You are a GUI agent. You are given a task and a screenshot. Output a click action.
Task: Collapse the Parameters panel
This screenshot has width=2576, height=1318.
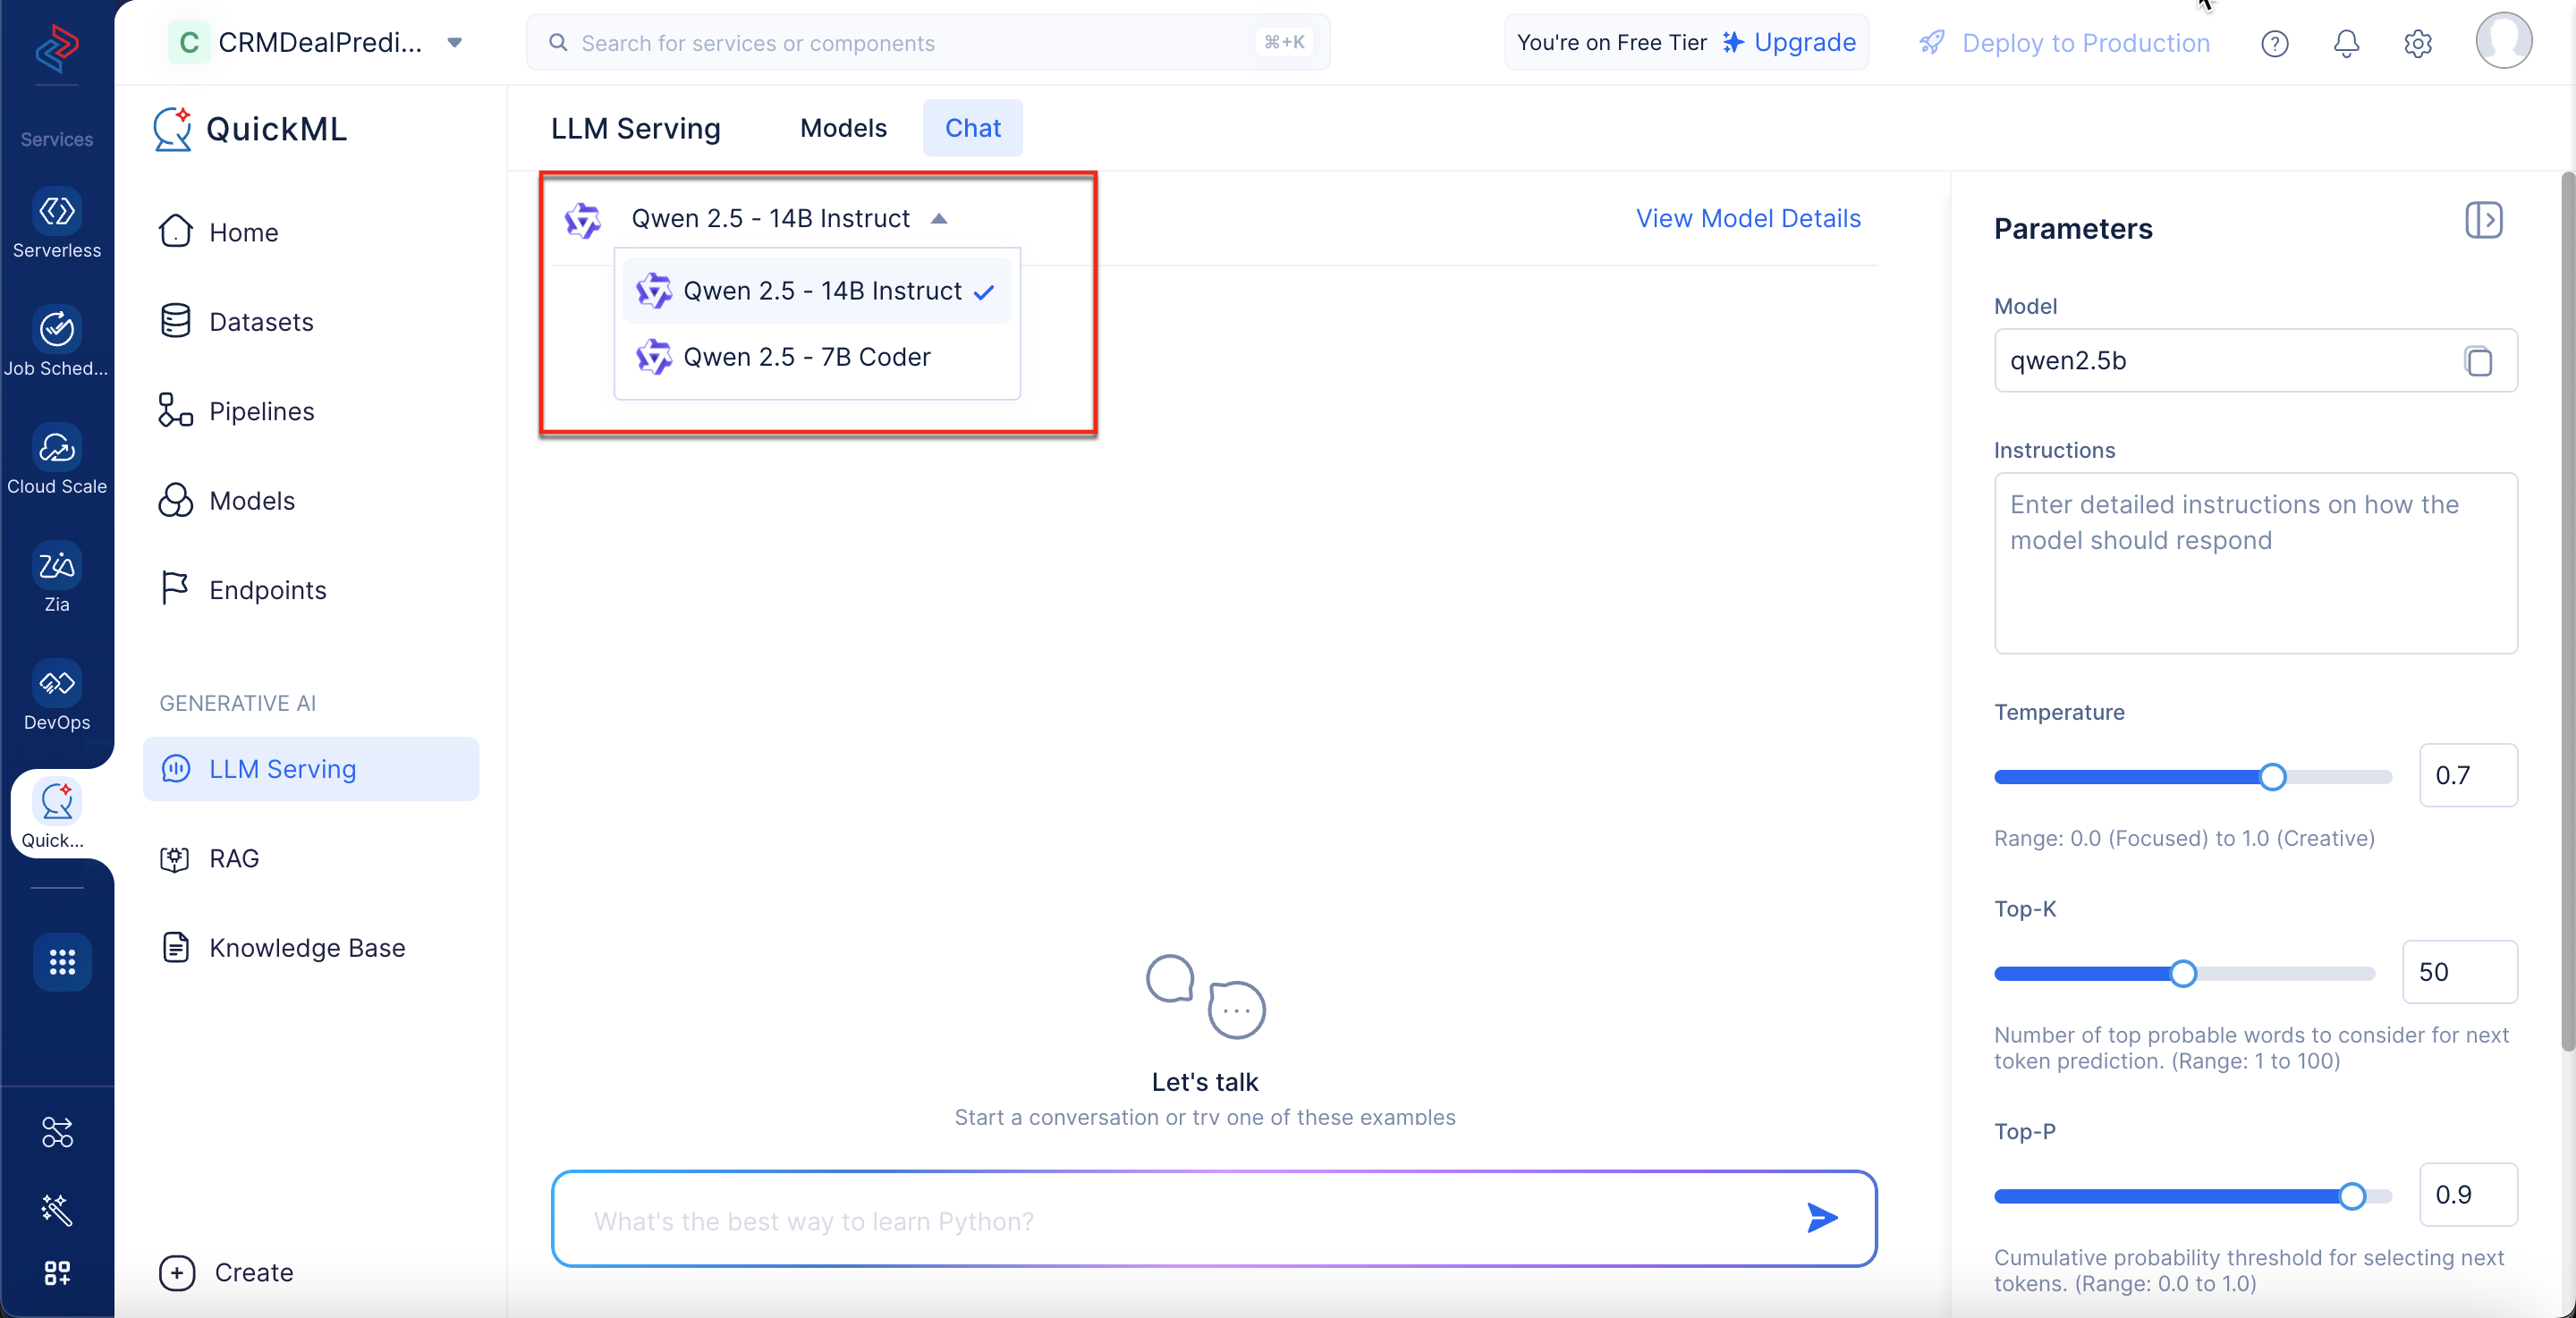point(2483,220)
